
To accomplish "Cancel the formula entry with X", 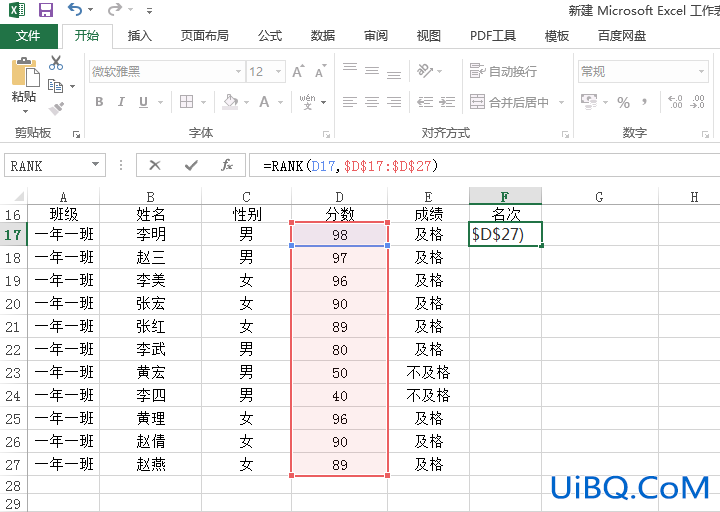I will click(155, 165).
